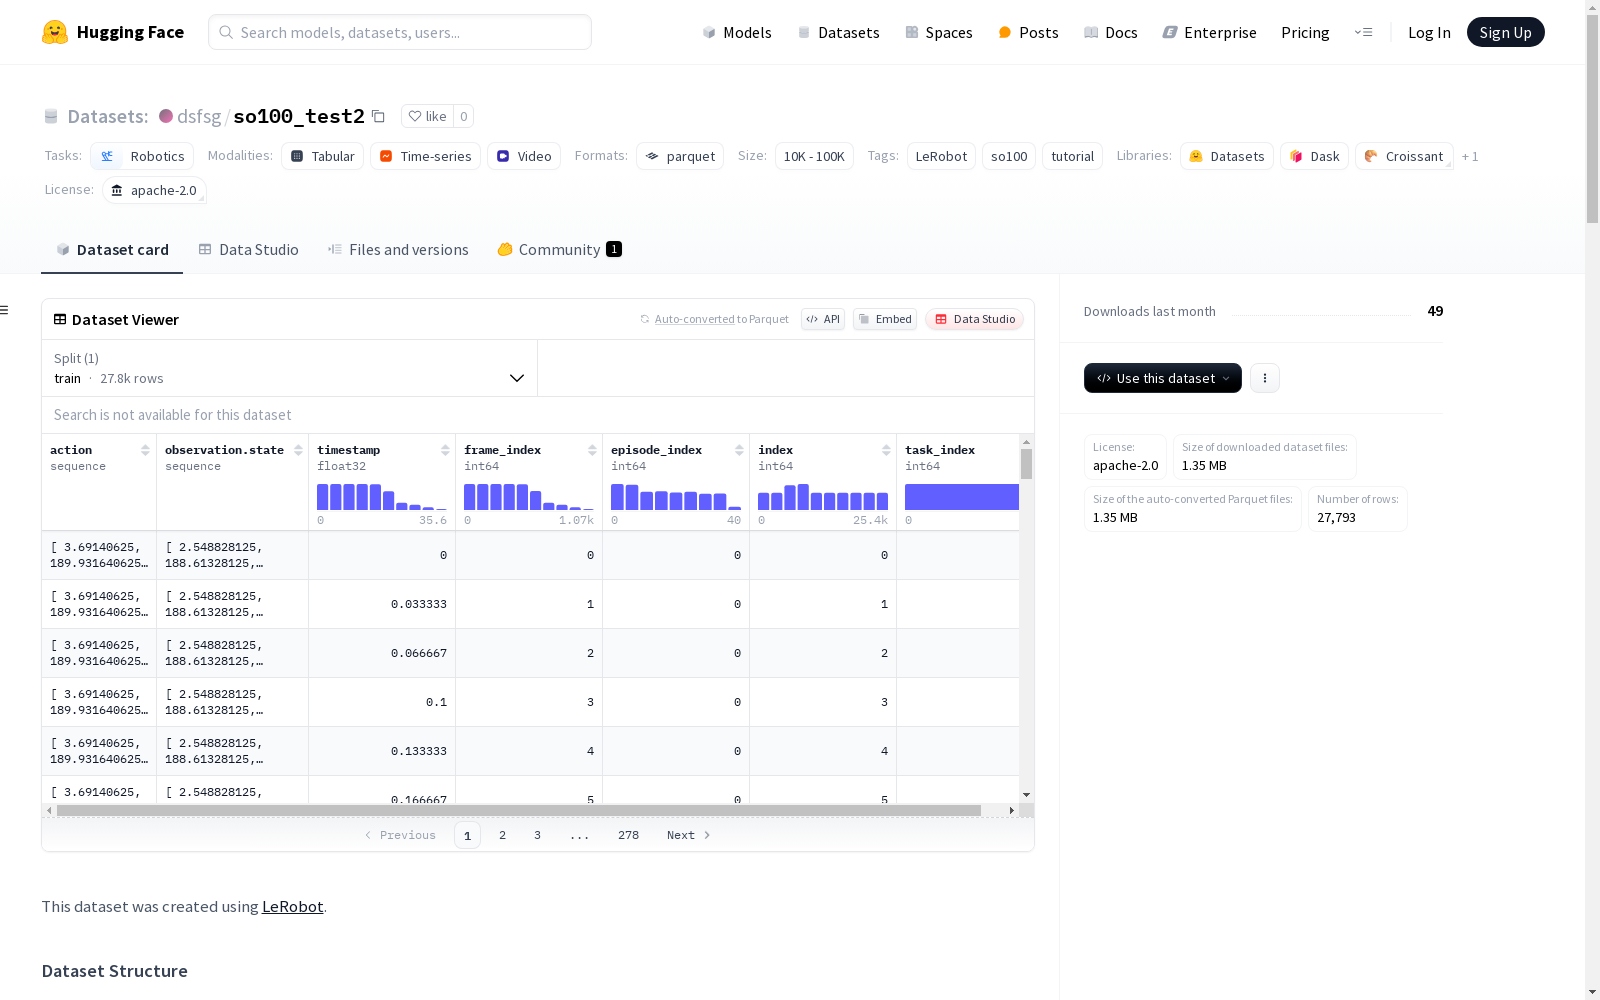Screen dimensions: 1600x1000
Task: Click the episode_index histogram chart
Action: click(x=676, y=497)
